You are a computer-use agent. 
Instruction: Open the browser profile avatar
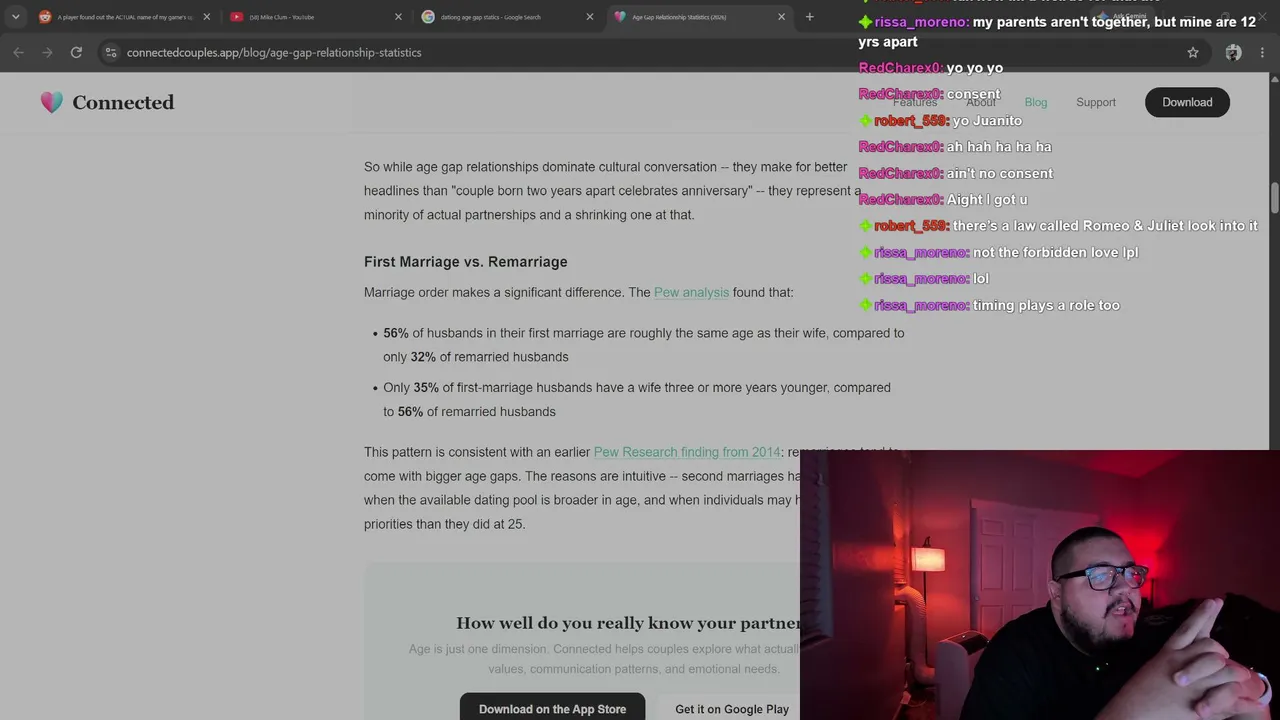pos(1233,52)
